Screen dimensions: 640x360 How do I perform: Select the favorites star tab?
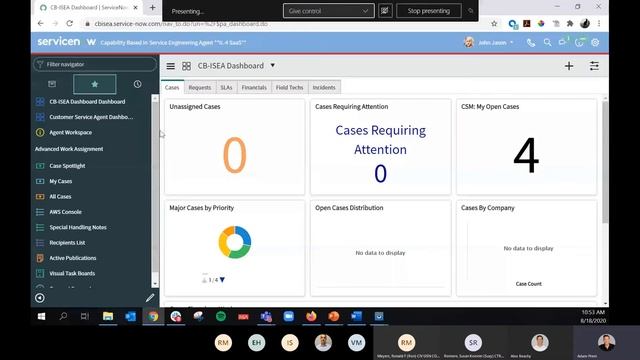(x=95, y=84)
